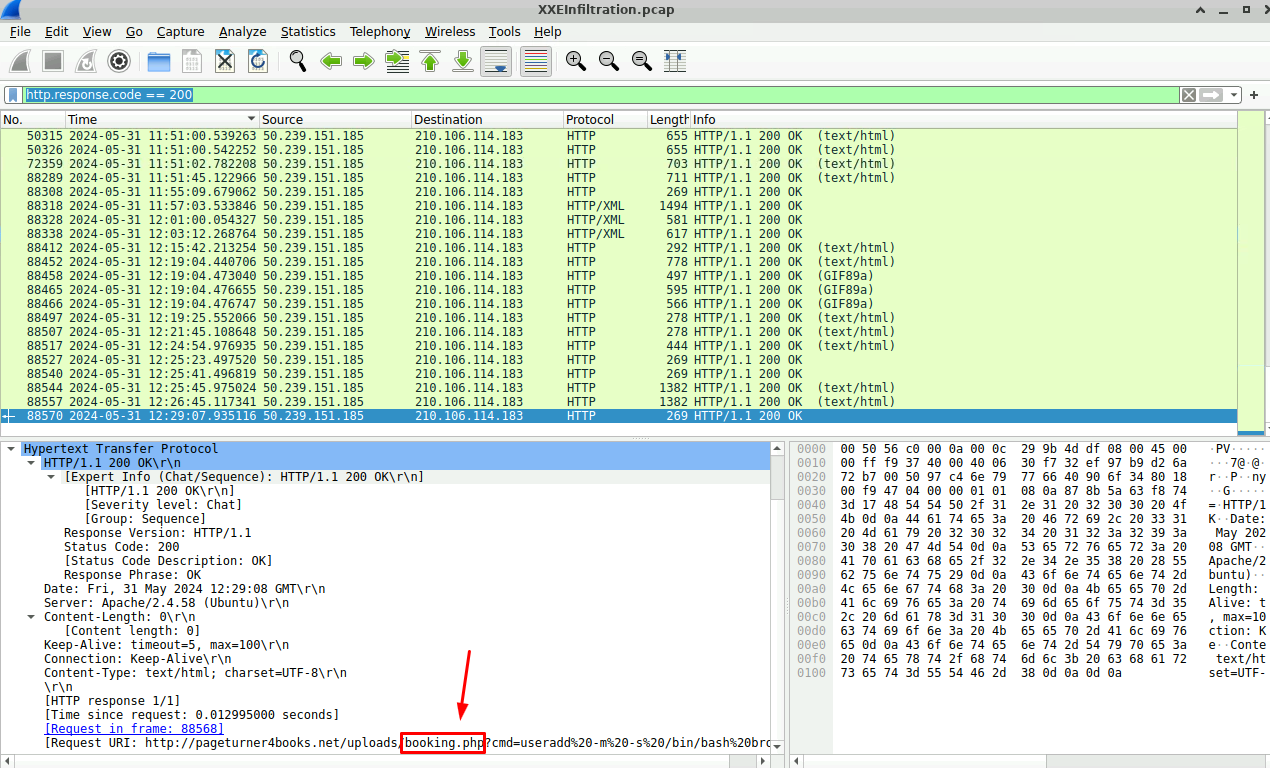Image resolution: width=1270 pixels, height=768 pixels.
Task: Select packet number 88318 row
Action: pyautogui.click(x=618, y=206)
